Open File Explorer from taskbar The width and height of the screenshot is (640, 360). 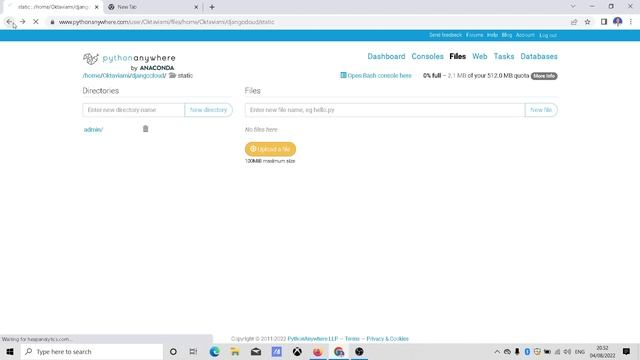tap(235, 351)
